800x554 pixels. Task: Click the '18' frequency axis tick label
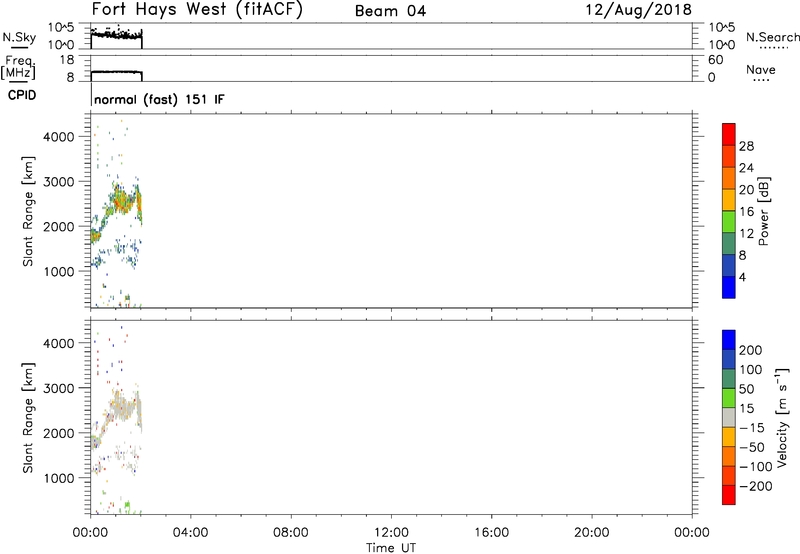(67, 60)
